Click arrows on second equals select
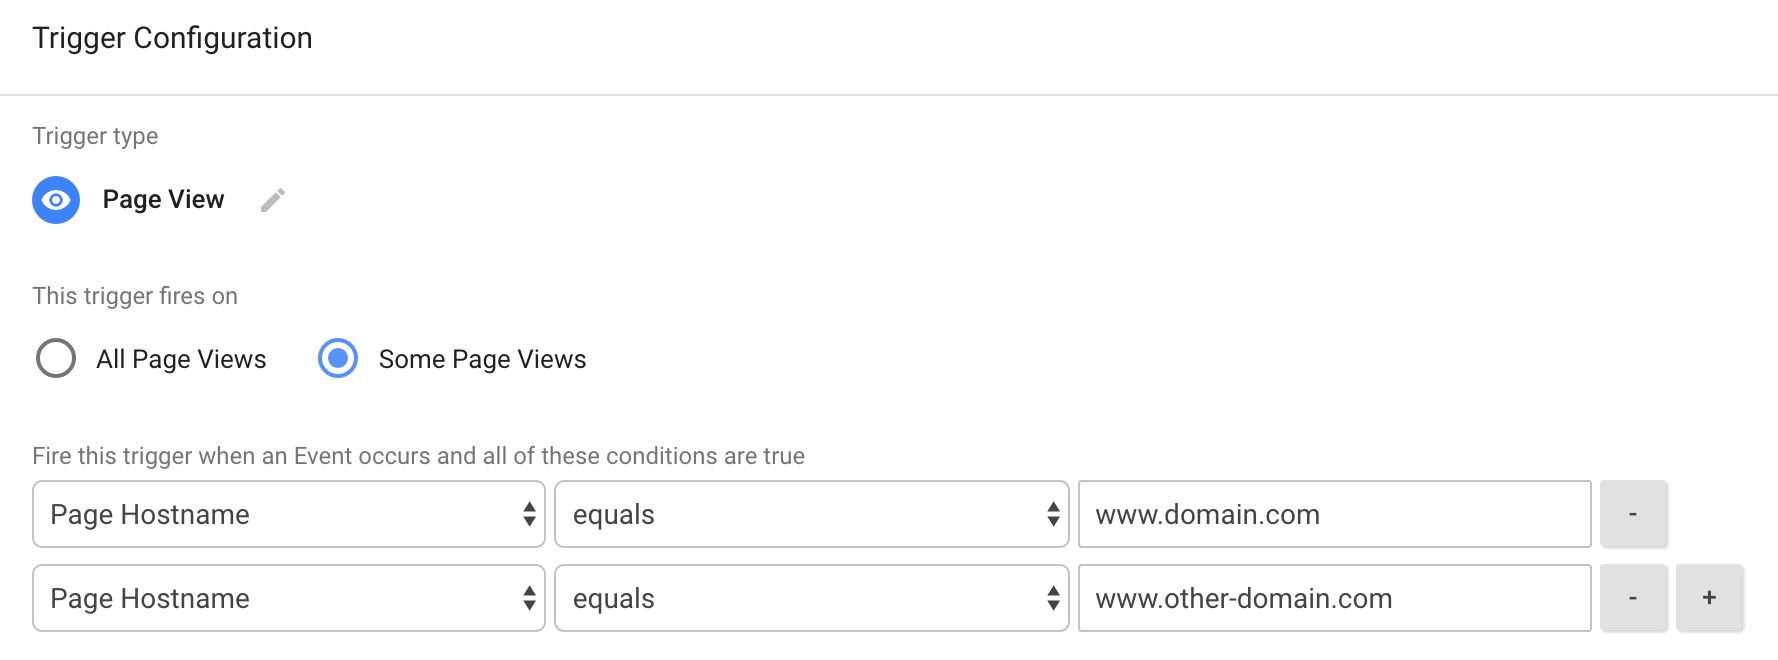 point(1053,598)
